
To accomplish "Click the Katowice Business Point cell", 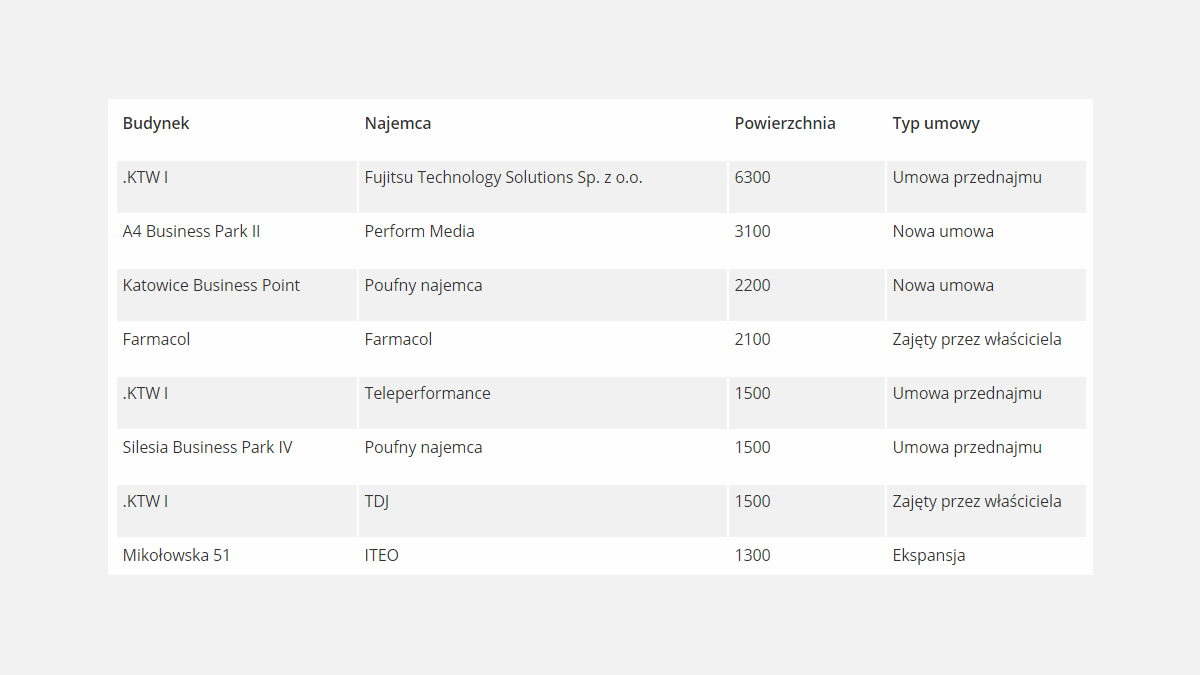I will tap(211, 286).
